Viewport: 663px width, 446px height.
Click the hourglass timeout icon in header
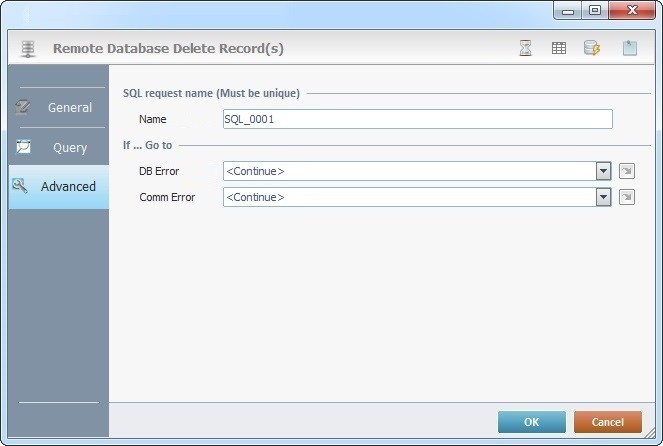coord(525,48)
